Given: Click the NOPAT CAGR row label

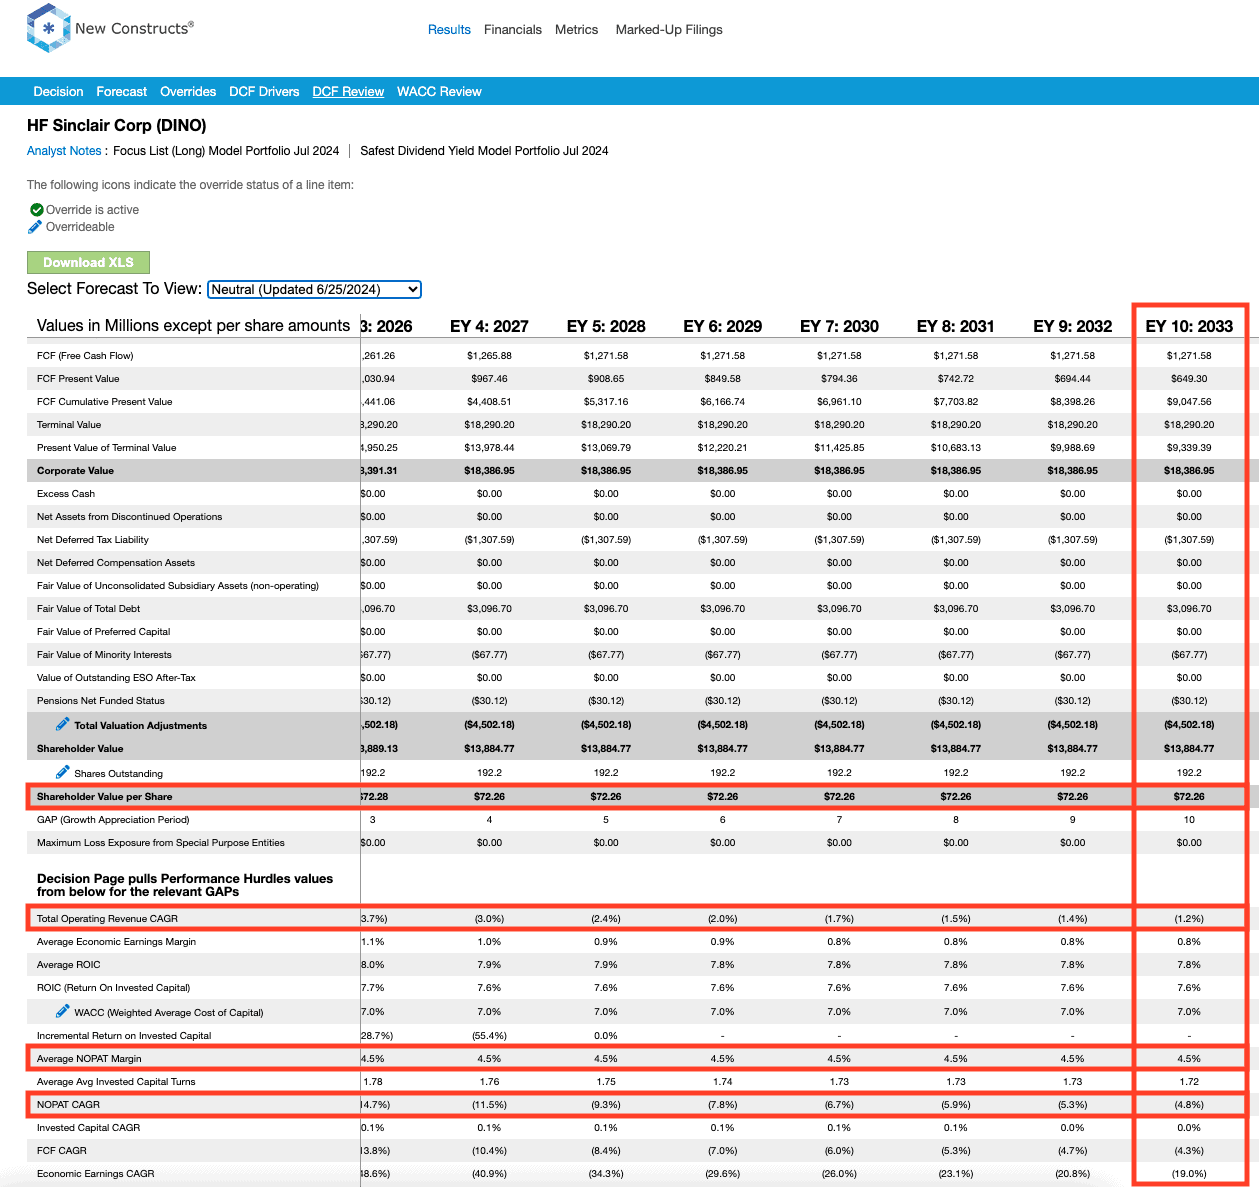Looking at the screenshot, I should pos(68,1105).
